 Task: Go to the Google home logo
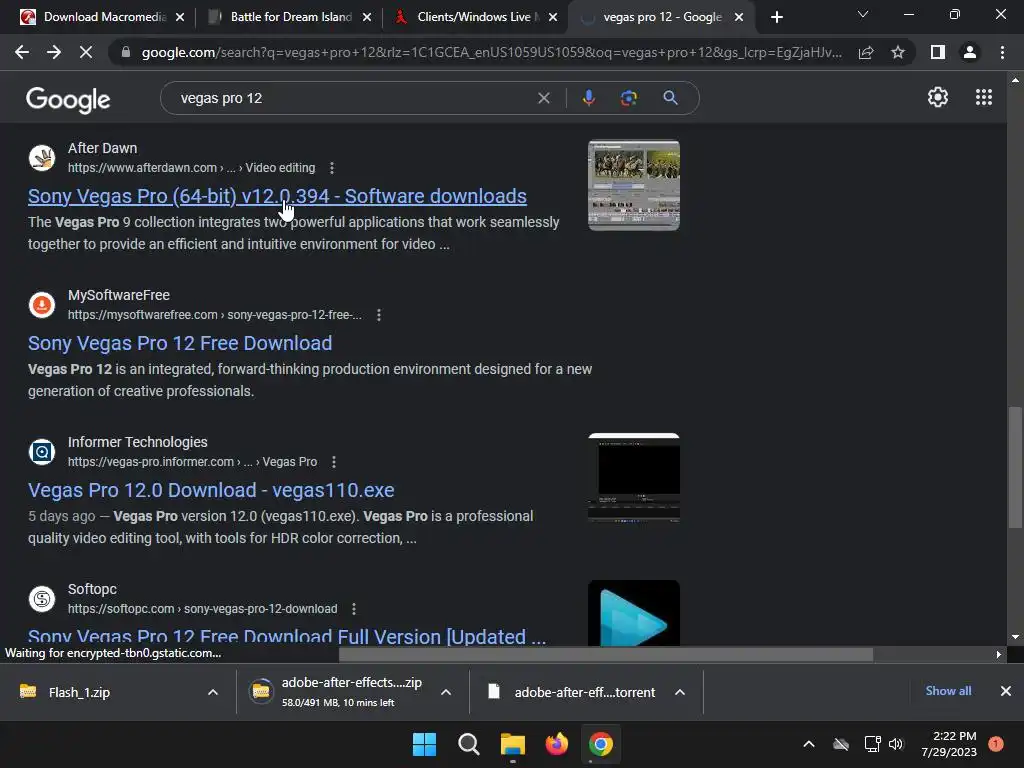[x=68, y=99]
